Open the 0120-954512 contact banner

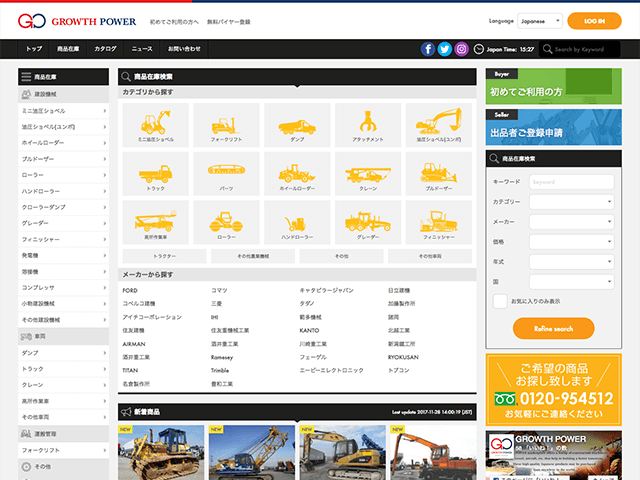click(x=553, y=390)
